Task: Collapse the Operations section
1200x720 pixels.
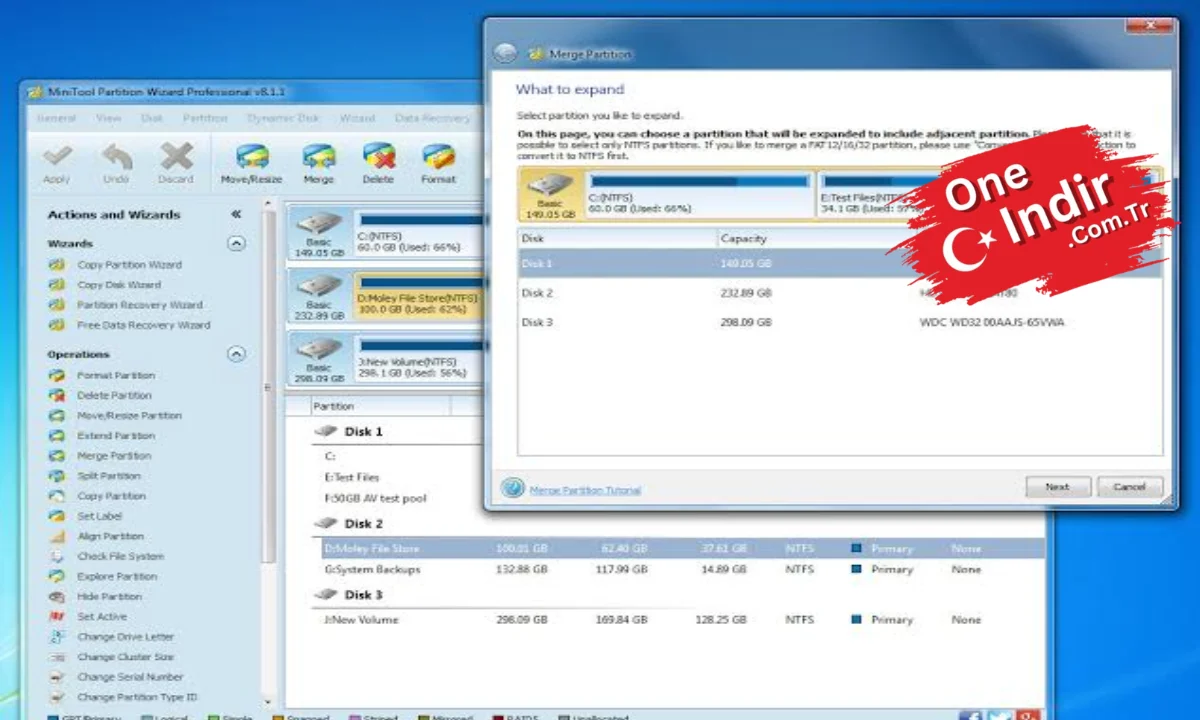Action: (x=236, y=353)
